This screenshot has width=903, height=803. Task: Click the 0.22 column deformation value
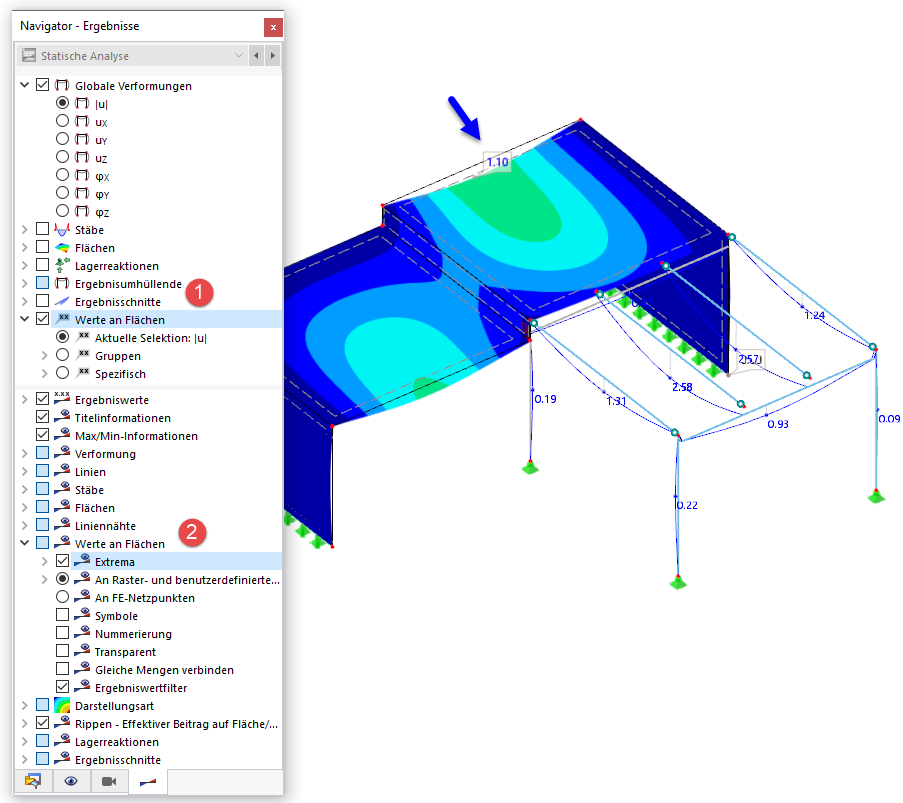coord(687,505)
